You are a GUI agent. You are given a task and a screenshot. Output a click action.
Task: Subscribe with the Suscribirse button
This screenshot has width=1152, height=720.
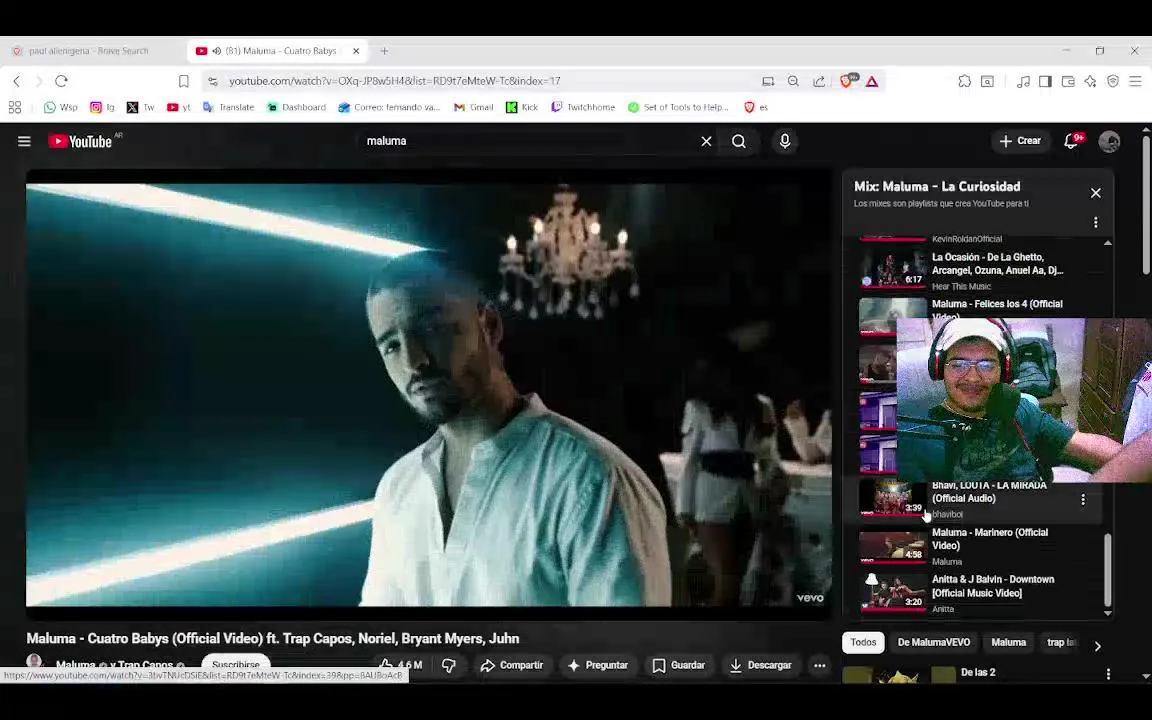(x=236, y=663)
